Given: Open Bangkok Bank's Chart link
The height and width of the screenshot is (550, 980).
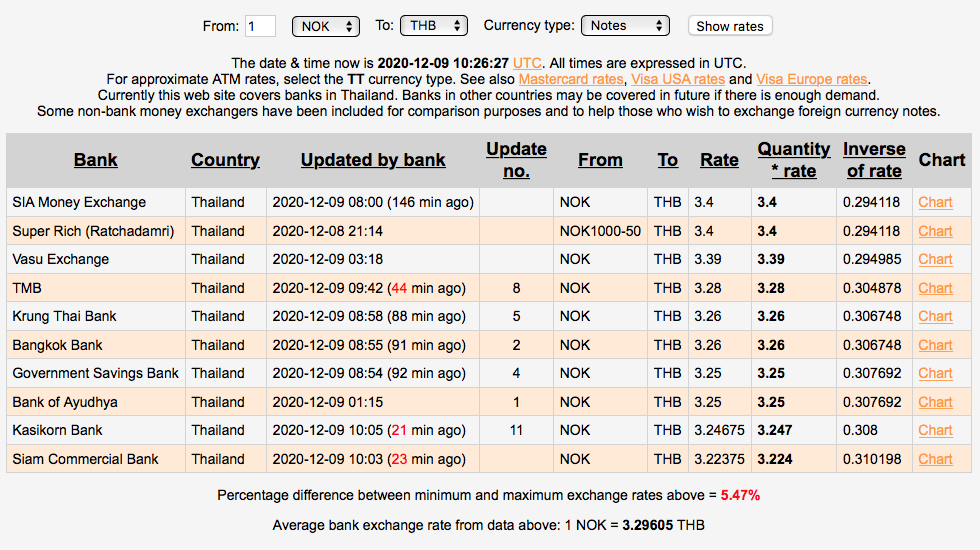Looking at the screenshot, I should [x=935, y=345].
